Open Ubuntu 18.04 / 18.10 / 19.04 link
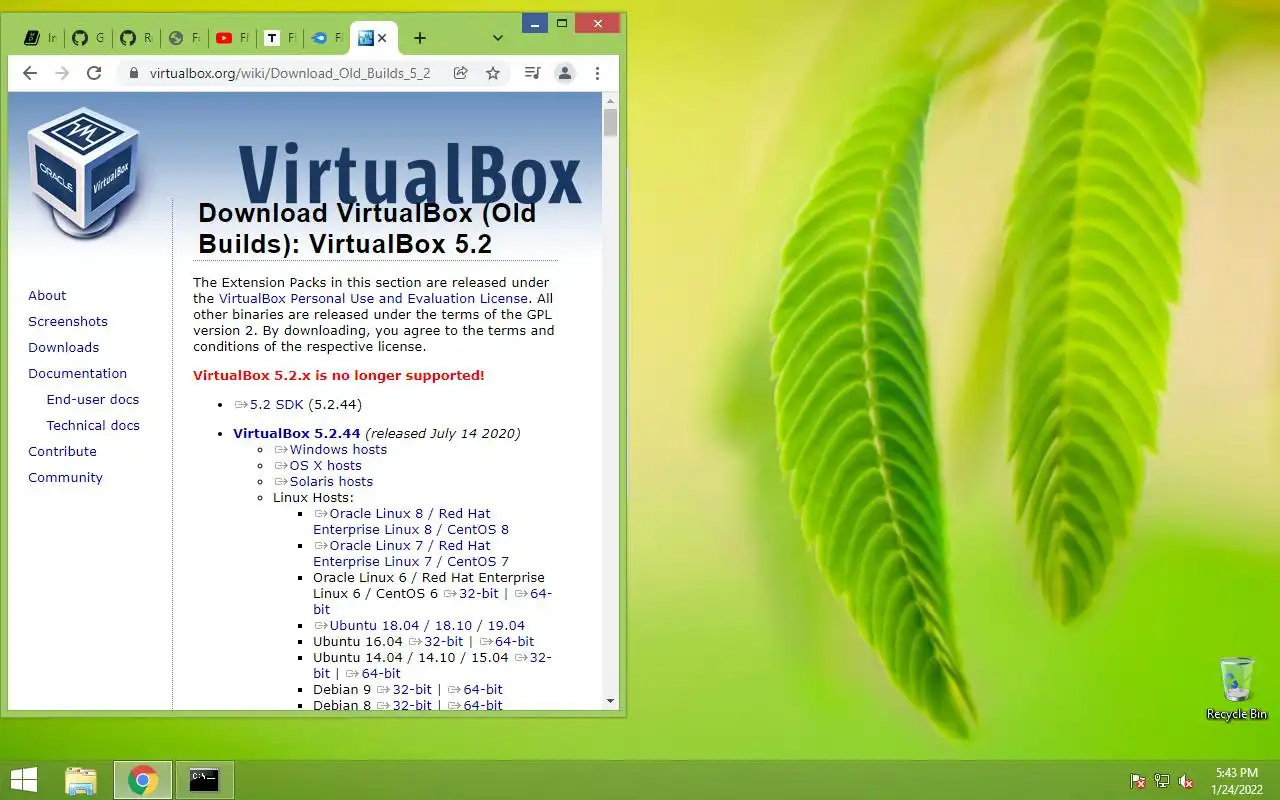Image resolution: width=1280 pixels, height=800 pixels. click(x=419, y=626)
